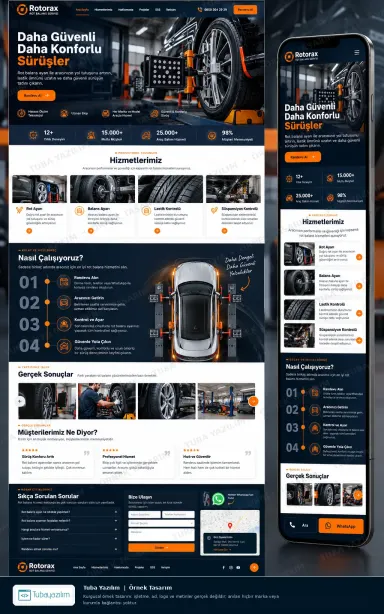
Task: Click the step 02 icon on desktop
Action: point(64,302)
